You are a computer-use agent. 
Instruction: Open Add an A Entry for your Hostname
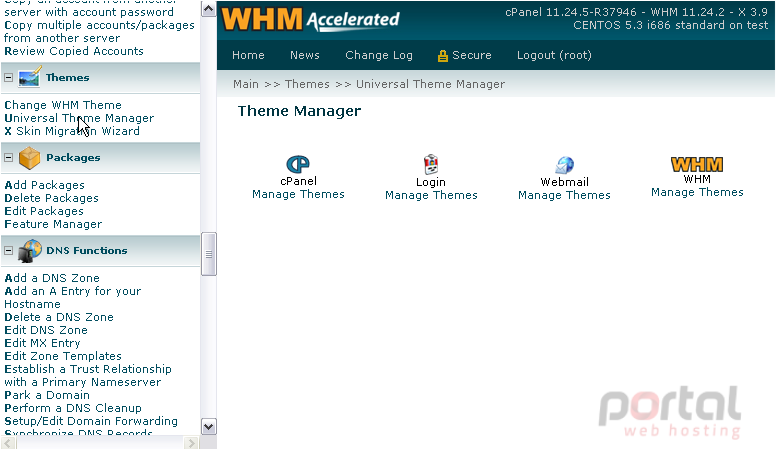pos(73,298)
